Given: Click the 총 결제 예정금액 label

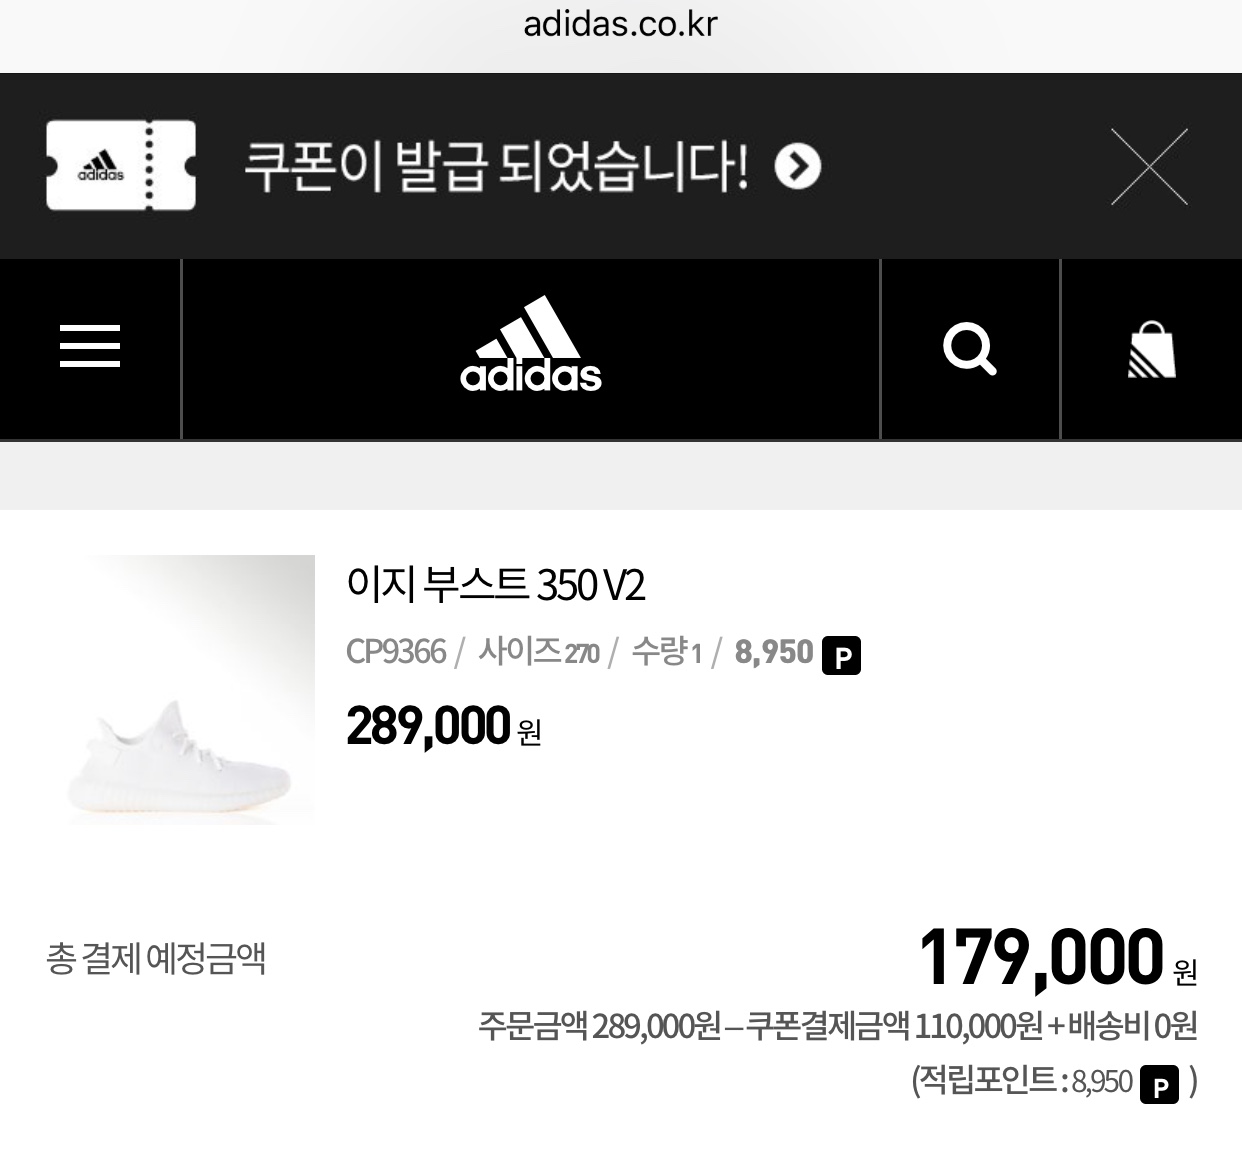Looking at the screenshot, I should (x=156, y=959).
